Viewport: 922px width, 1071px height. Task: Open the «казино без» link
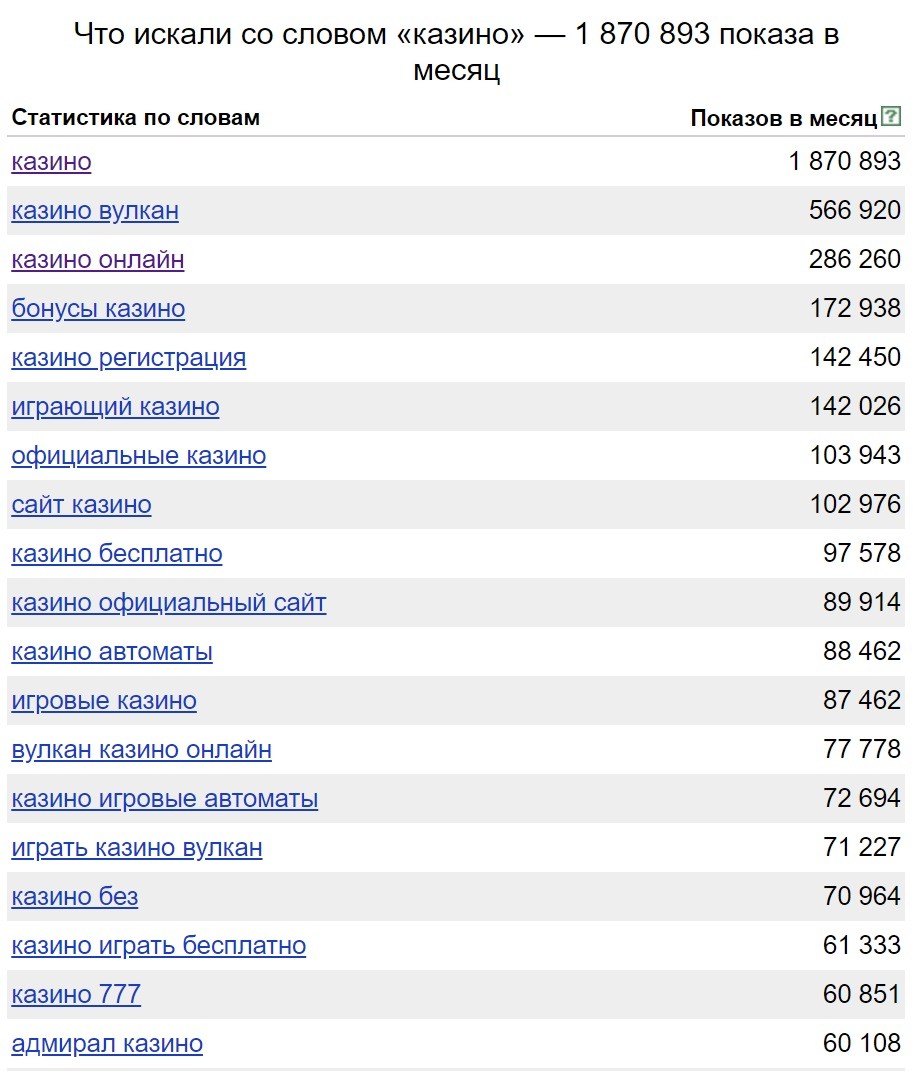point(74,898)
